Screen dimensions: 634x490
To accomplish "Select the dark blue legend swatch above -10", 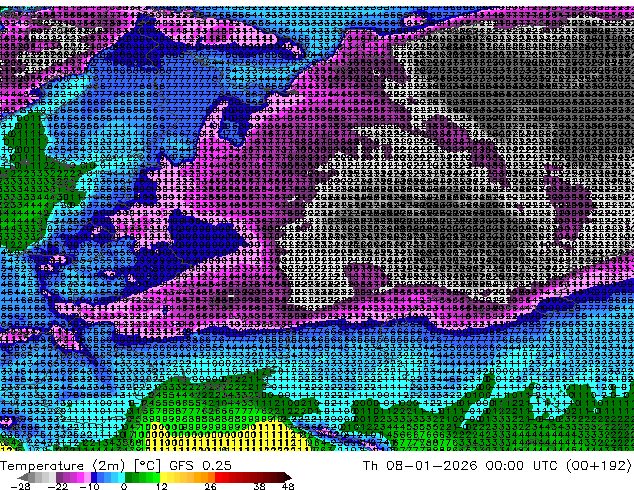I will coord(94,477).
